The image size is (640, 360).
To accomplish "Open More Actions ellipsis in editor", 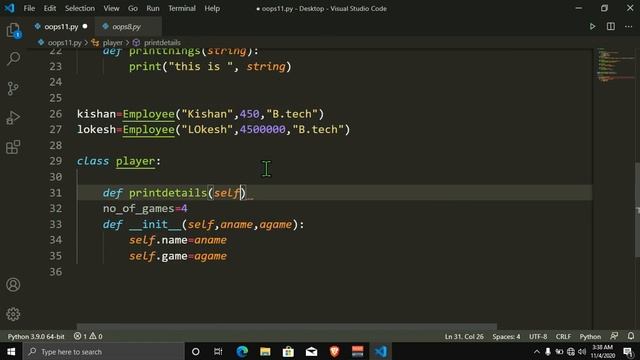I will [629, 27].
